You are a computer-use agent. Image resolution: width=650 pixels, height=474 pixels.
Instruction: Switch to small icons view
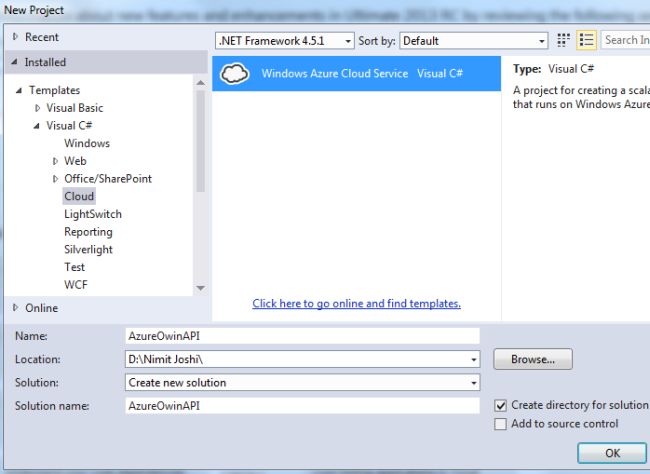(563, 40)
